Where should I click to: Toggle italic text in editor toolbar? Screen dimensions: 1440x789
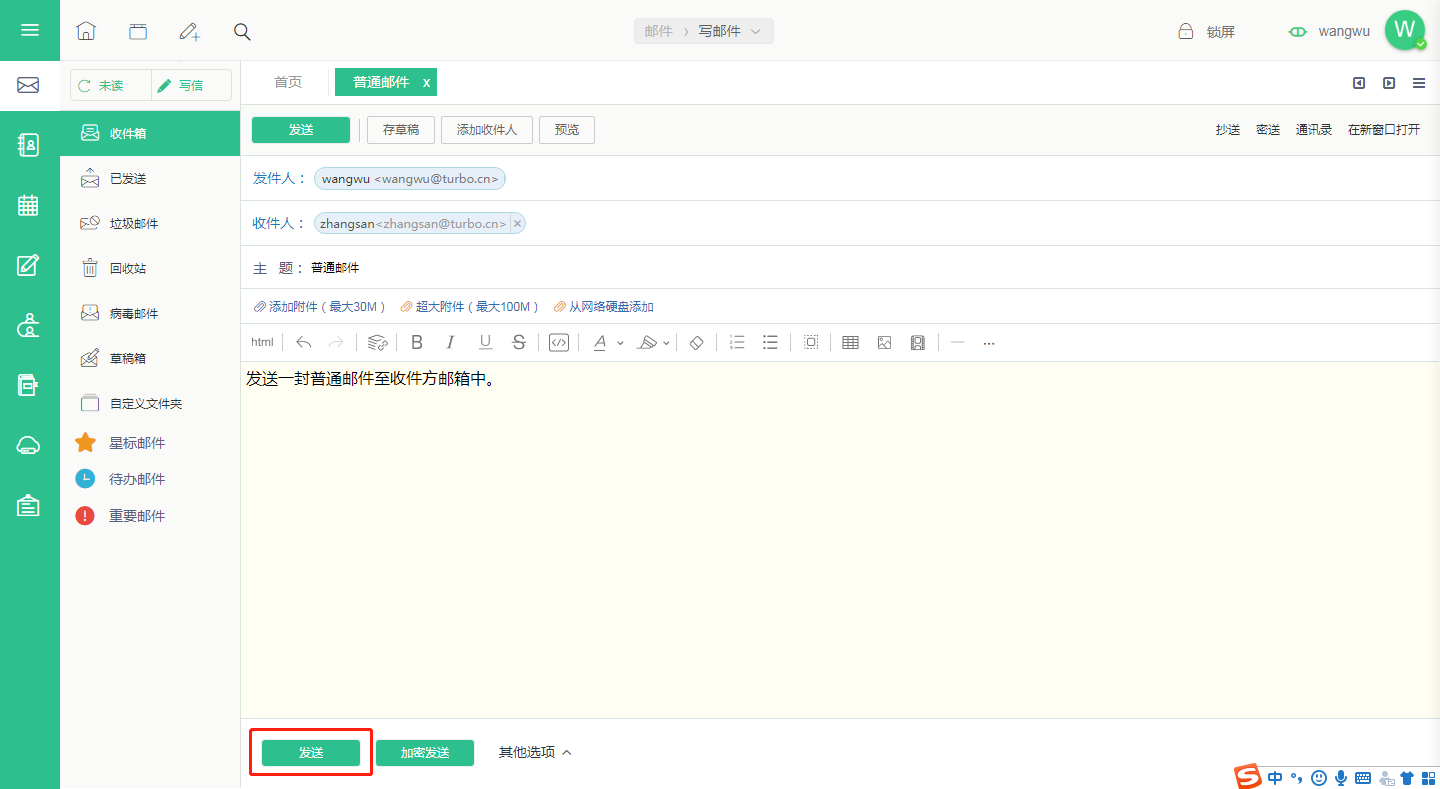[450, 342]
